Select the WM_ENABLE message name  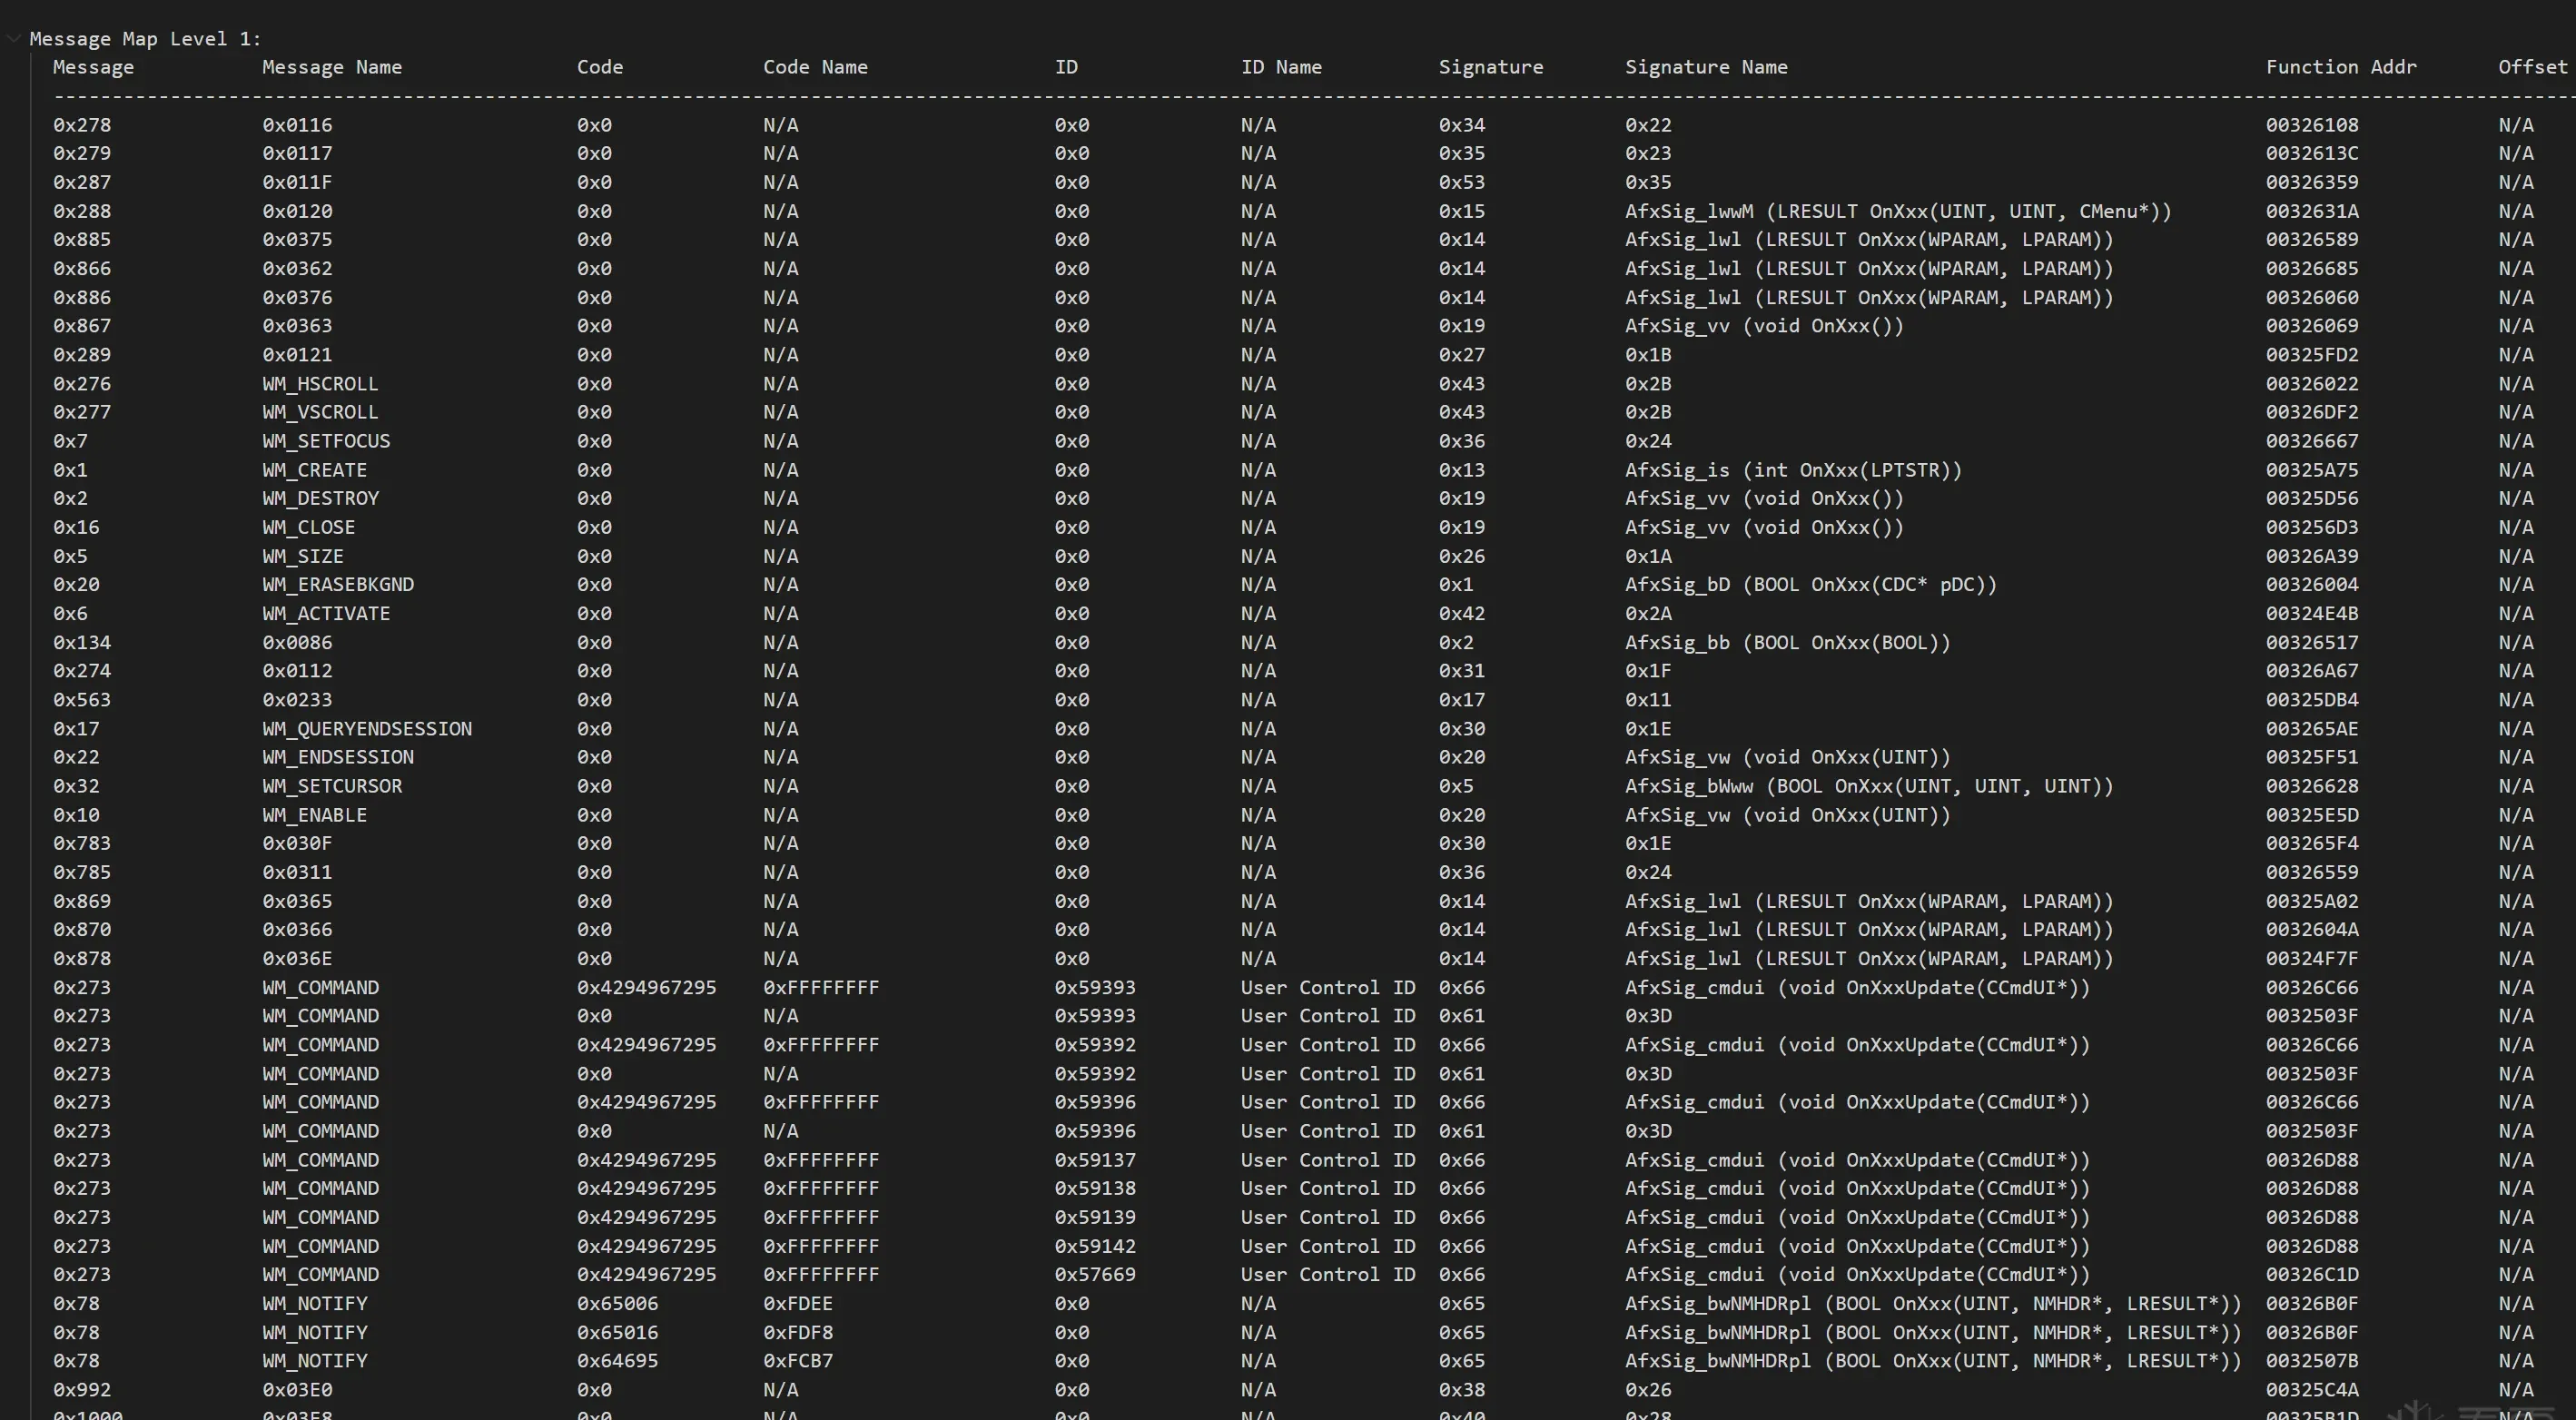coord(314,815)
